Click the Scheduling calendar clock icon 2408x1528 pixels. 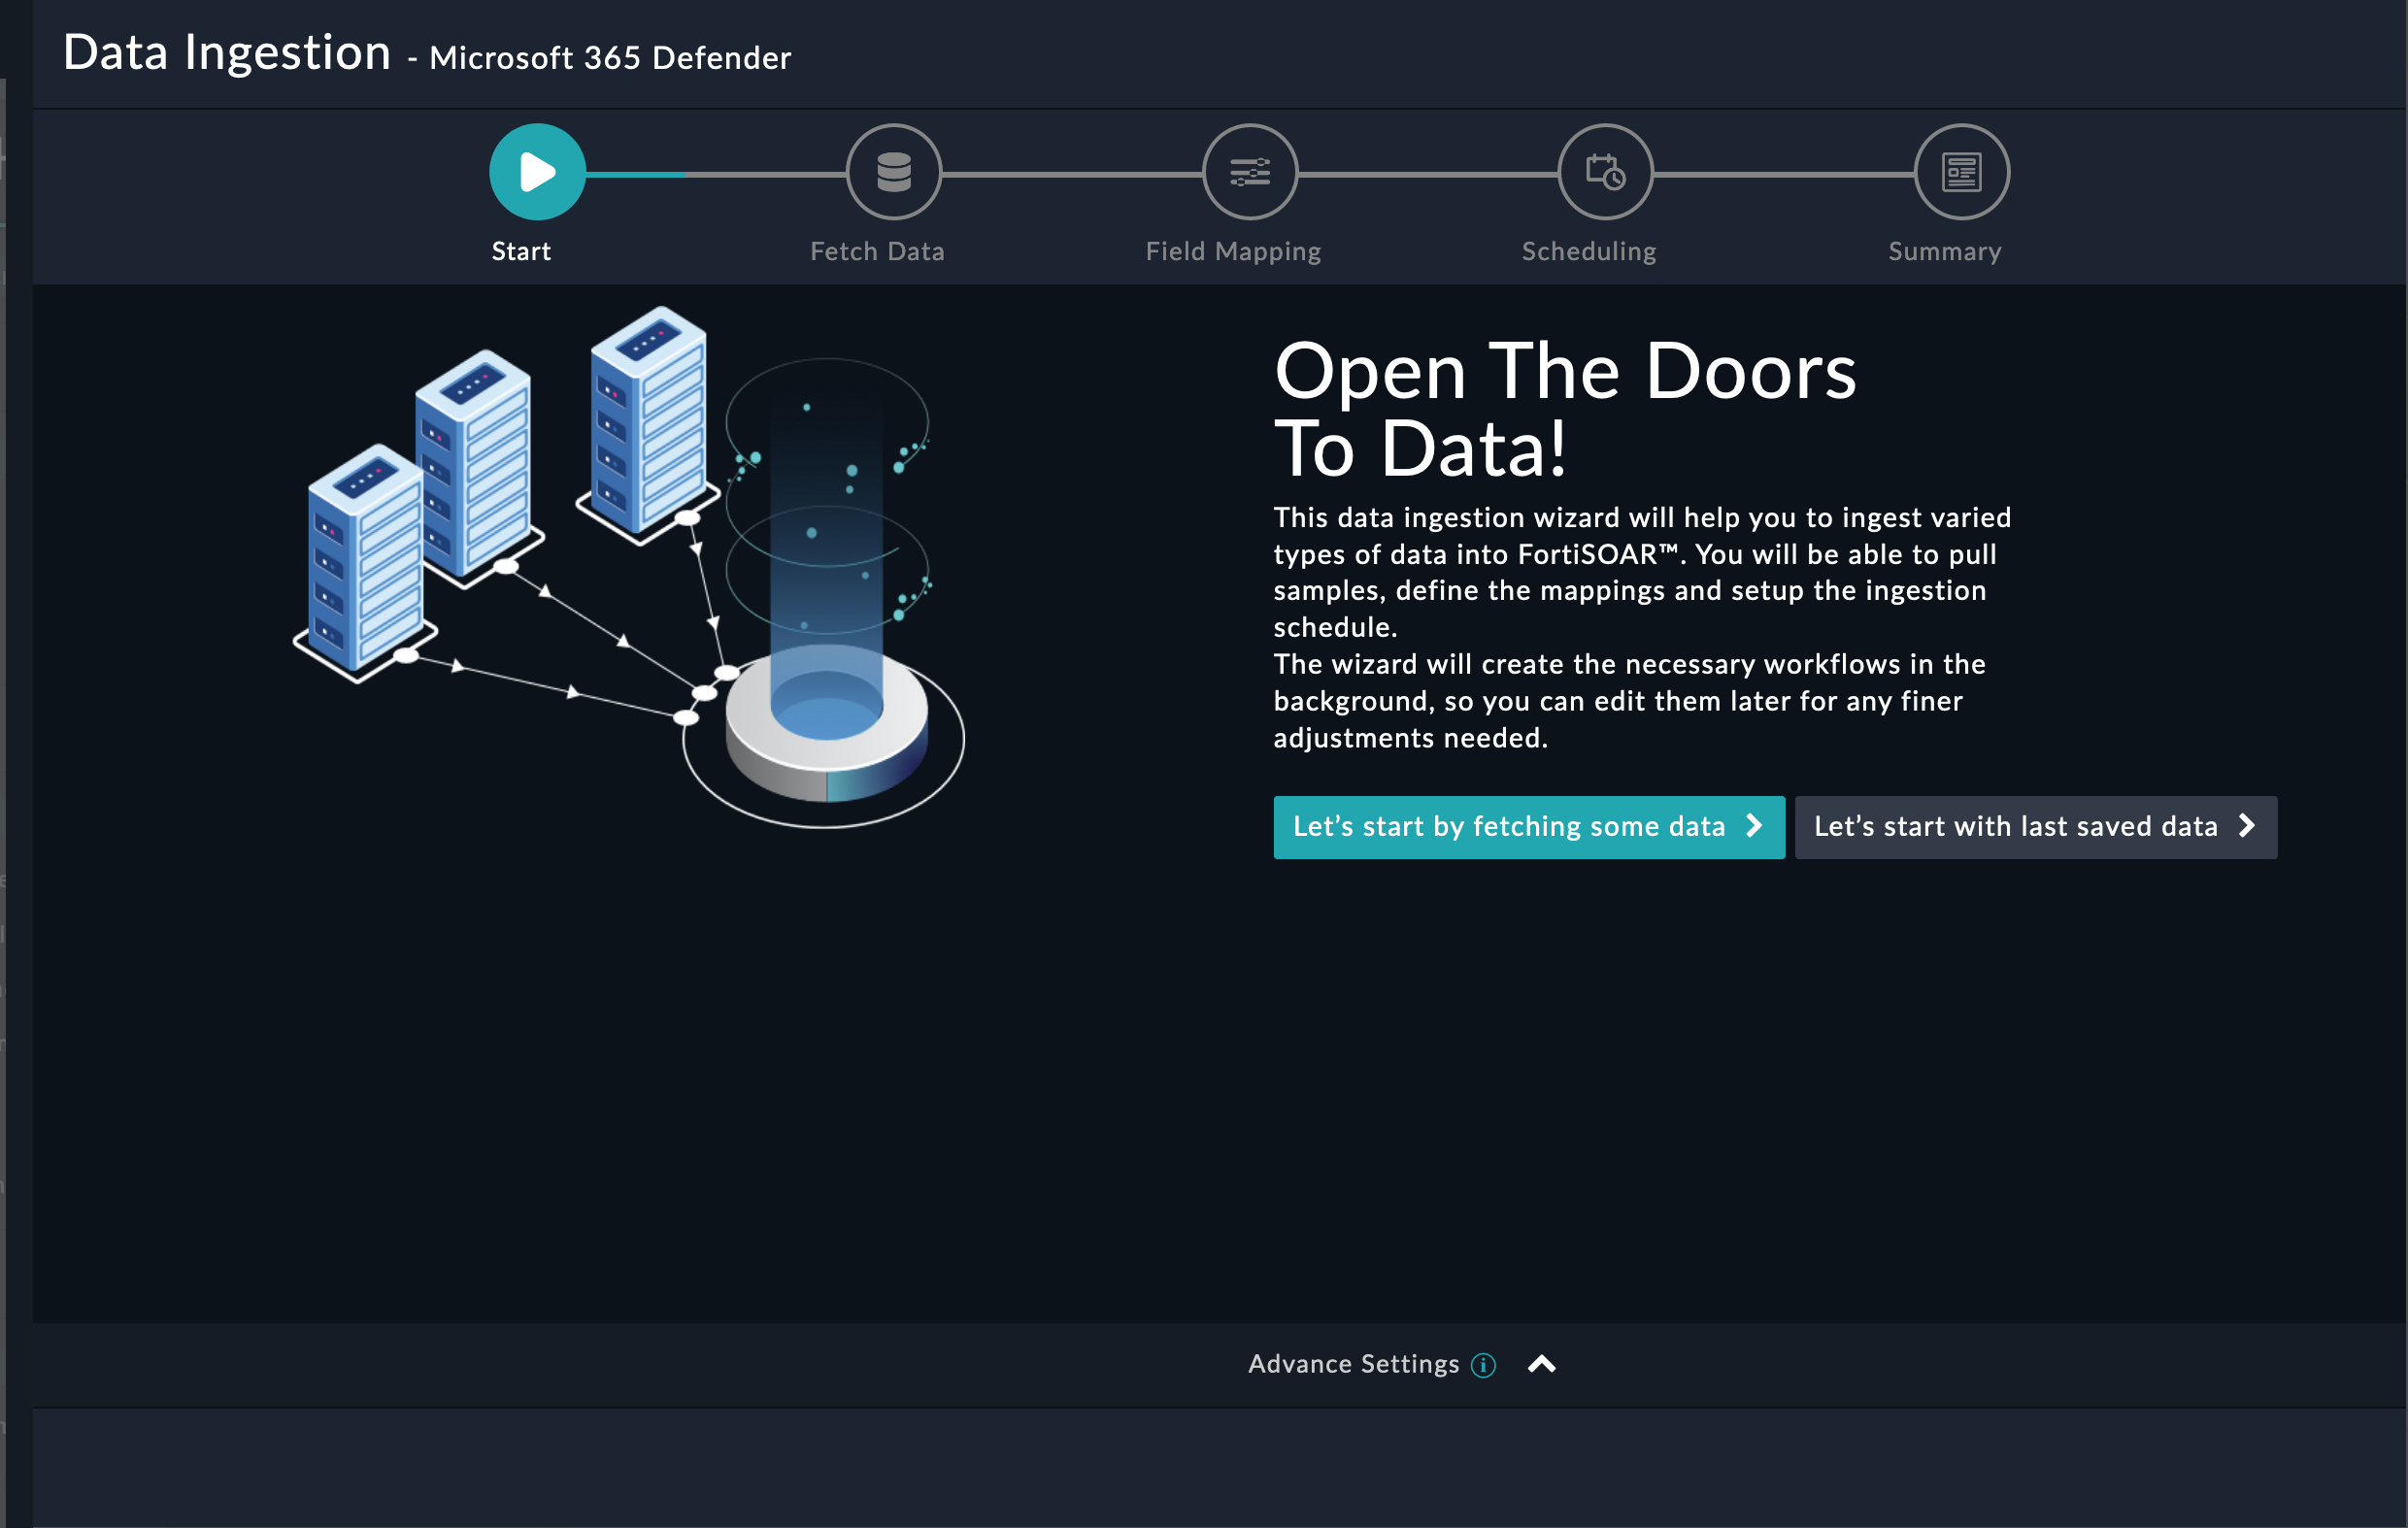(x=1605, y=172)
